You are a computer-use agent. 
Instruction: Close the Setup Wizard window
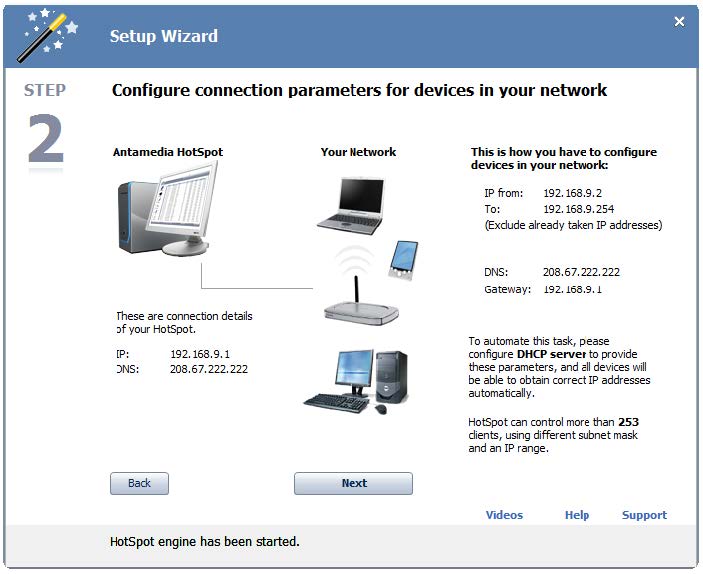(679, 22)
